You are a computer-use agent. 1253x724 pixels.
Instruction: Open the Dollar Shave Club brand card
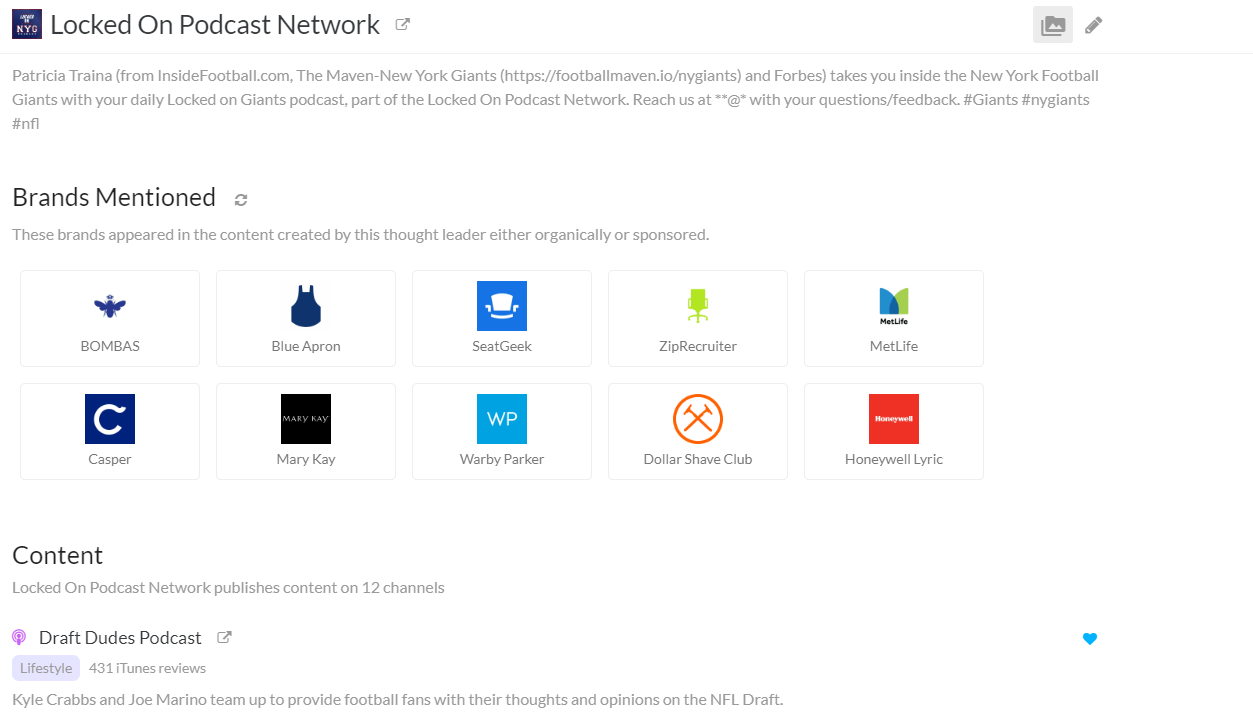(x=698, y=431)
